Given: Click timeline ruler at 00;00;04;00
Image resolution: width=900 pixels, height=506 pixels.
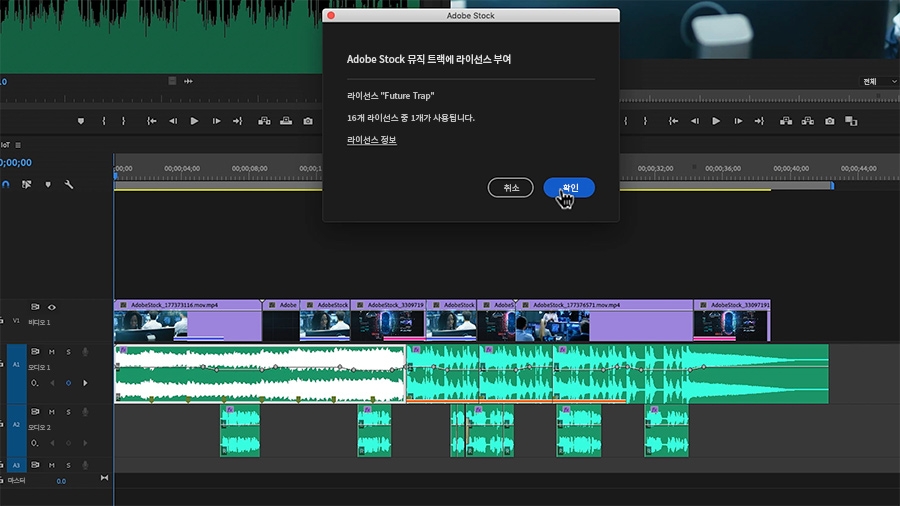Looking at the screenshot, I should [182, 169].
